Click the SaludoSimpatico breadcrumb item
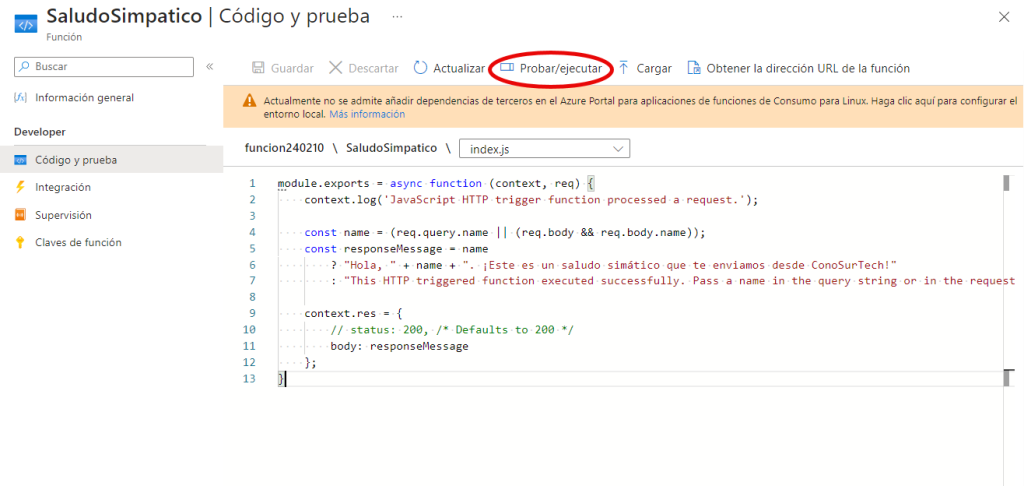 click(391, 149)
